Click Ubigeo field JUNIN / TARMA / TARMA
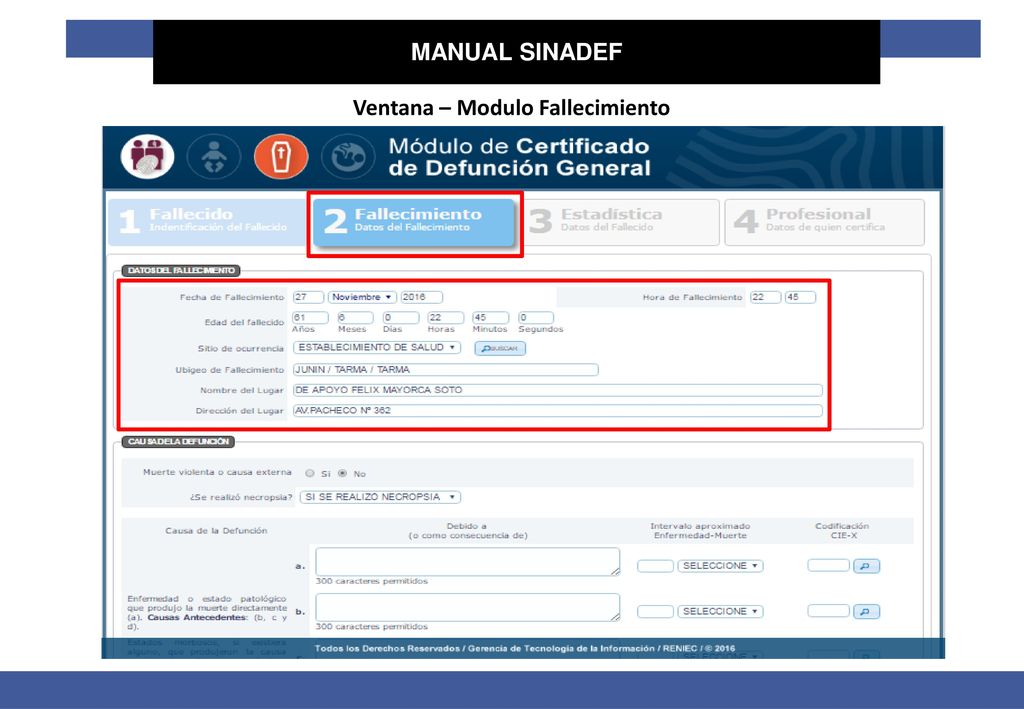The image size is (1024, 709). [445, 370]
